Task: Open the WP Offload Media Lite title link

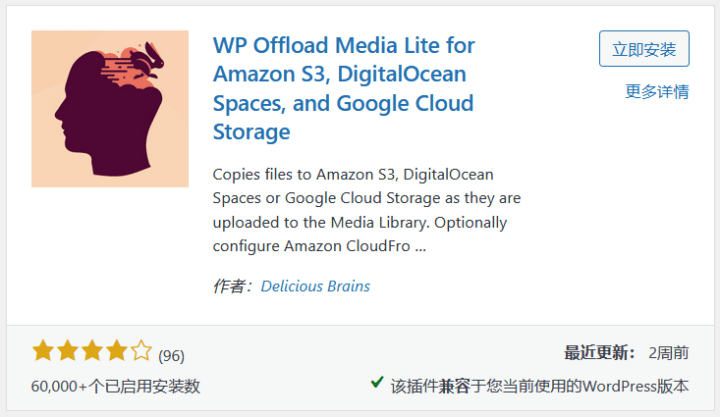Action: click(x=344, y=88)
